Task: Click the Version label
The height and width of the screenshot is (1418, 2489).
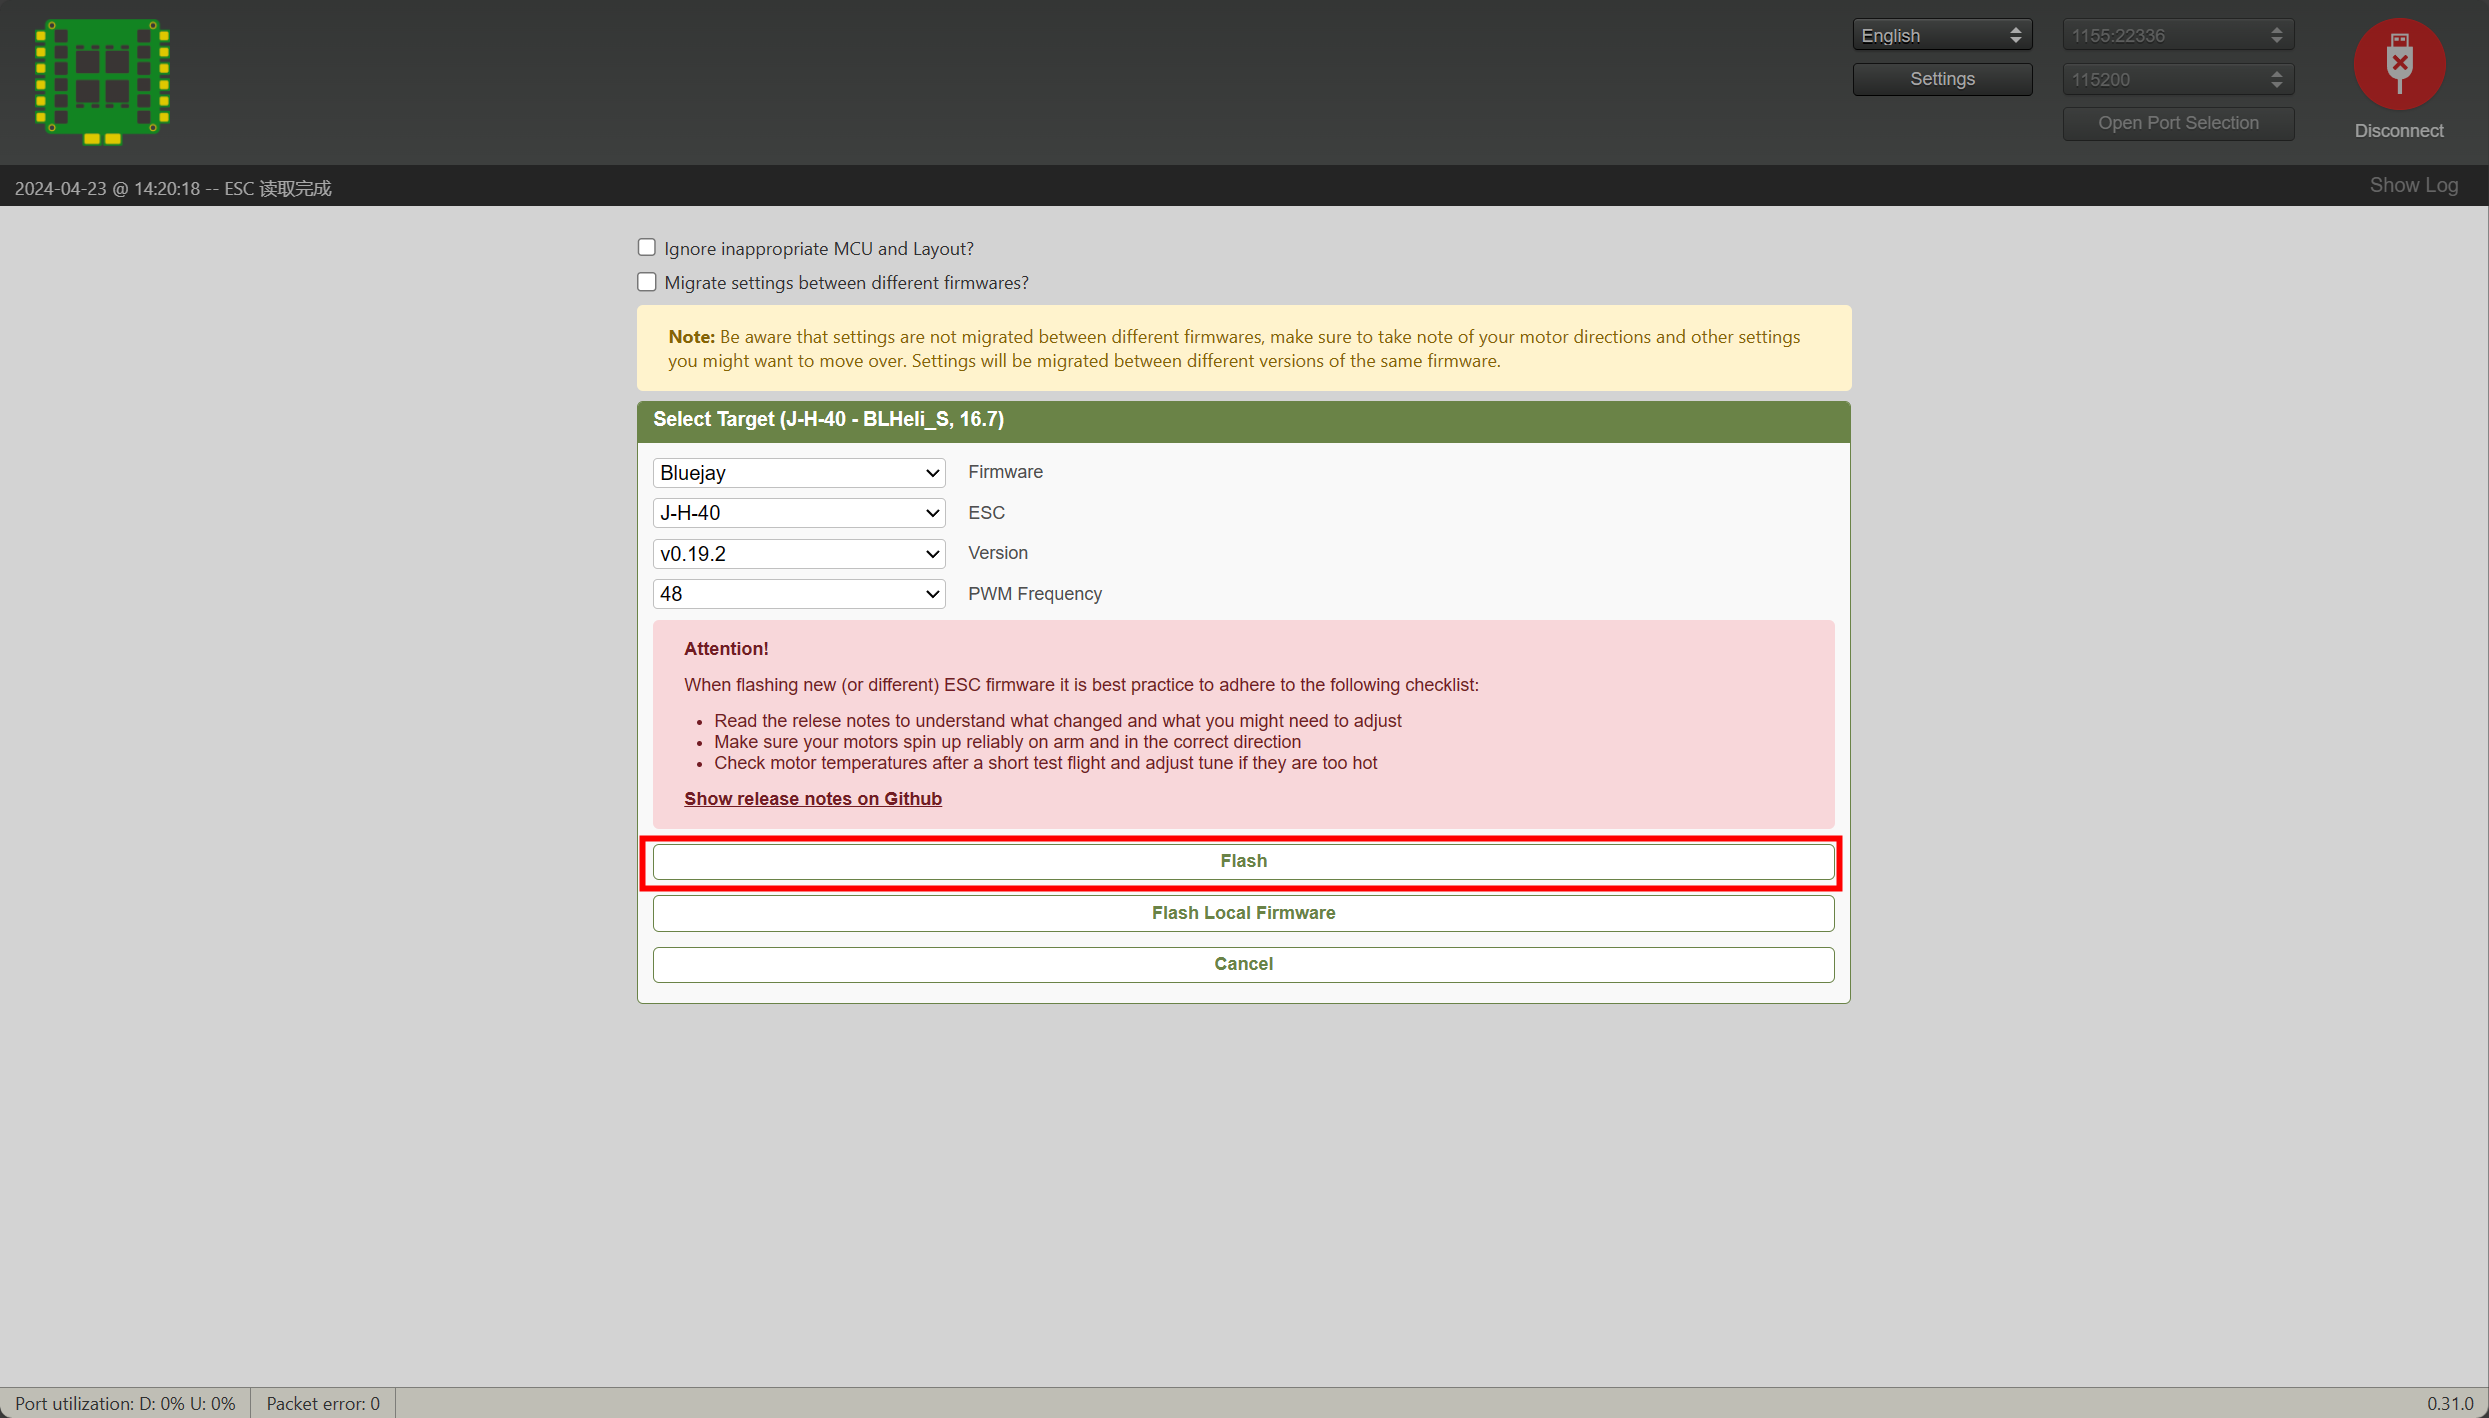Action: pyautogui.click(x=997, y=553)
